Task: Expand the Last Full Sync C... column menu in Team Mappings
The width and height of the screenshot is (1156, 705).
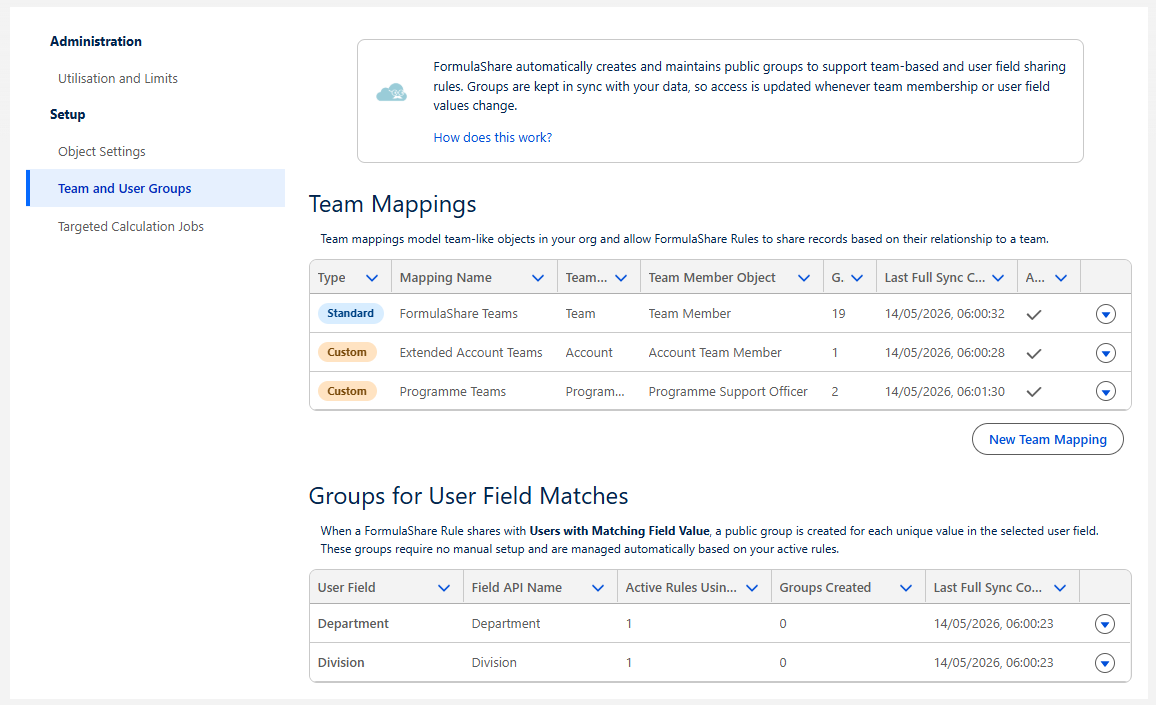Action: (x=998, y=278)
